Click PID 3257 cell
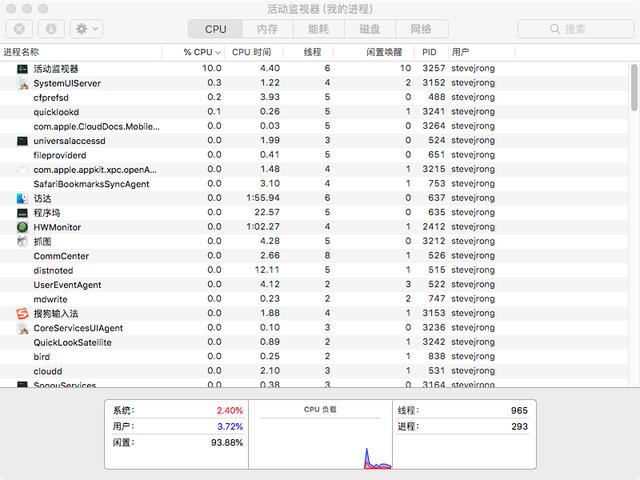Viewport: 640px width, 480px height. tap(433, 68)
